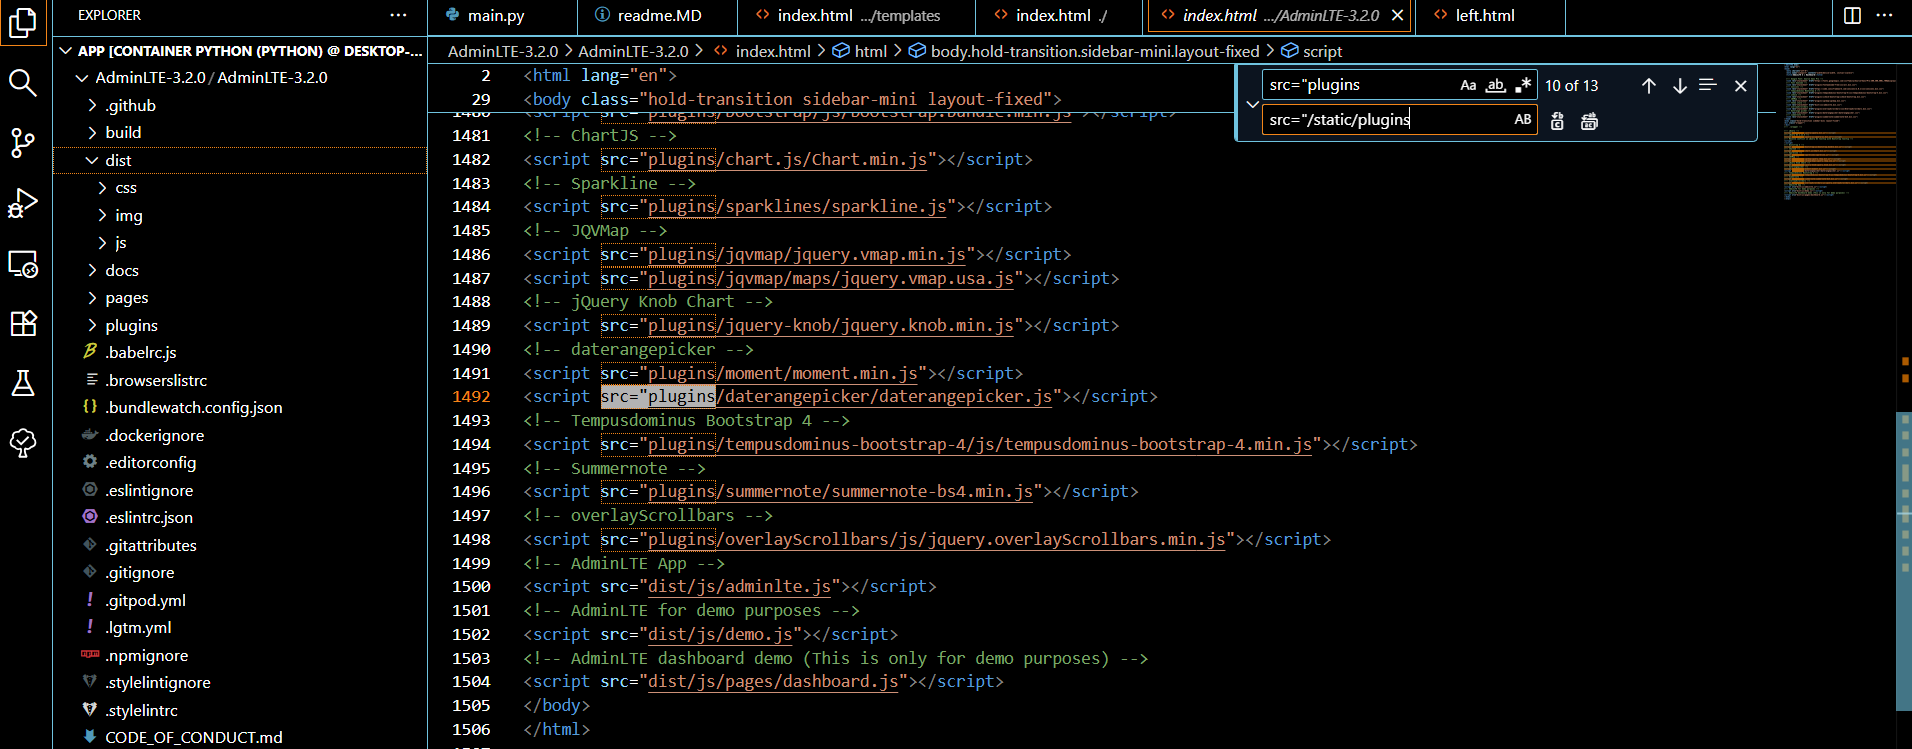This screenshot has height=749, width=1912.
Task: Click the html breadcrumb segment
Action: (x=860, y=51)
